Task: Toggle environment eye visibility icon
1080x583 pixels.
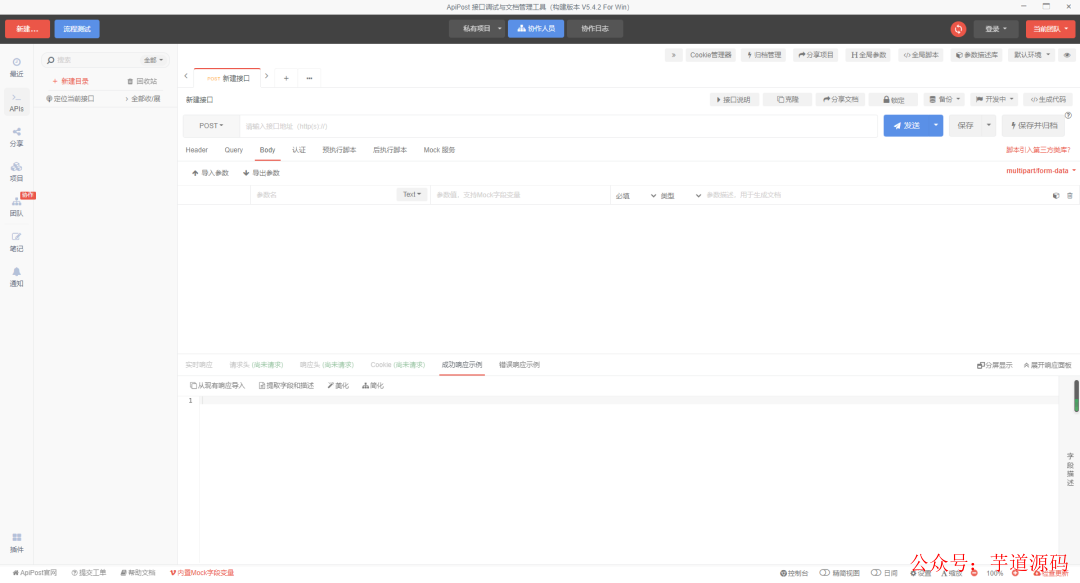Action: tap(1067, 55)
